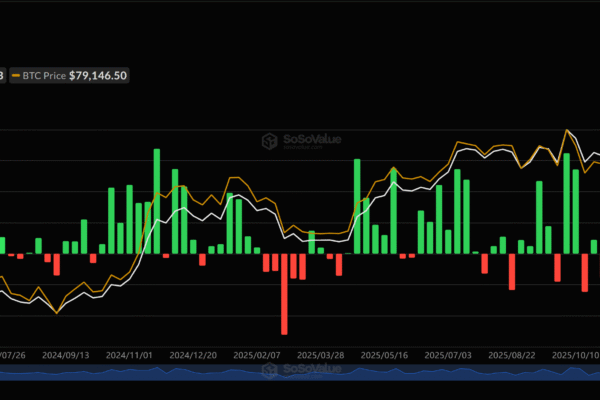Click the blue range navigator strip at bottom

point(300,372)
